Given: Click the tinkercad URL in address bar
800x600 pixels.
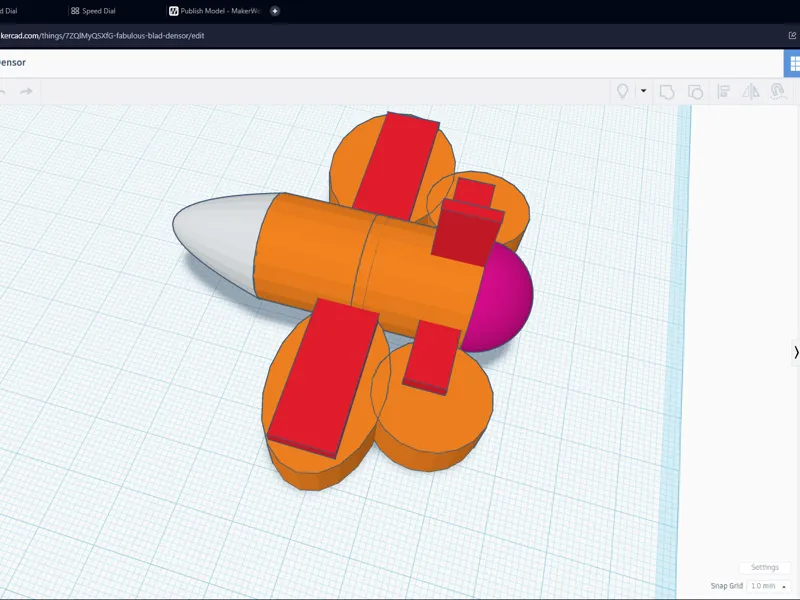Looking at the screenshot, I should tap(102, 36).
